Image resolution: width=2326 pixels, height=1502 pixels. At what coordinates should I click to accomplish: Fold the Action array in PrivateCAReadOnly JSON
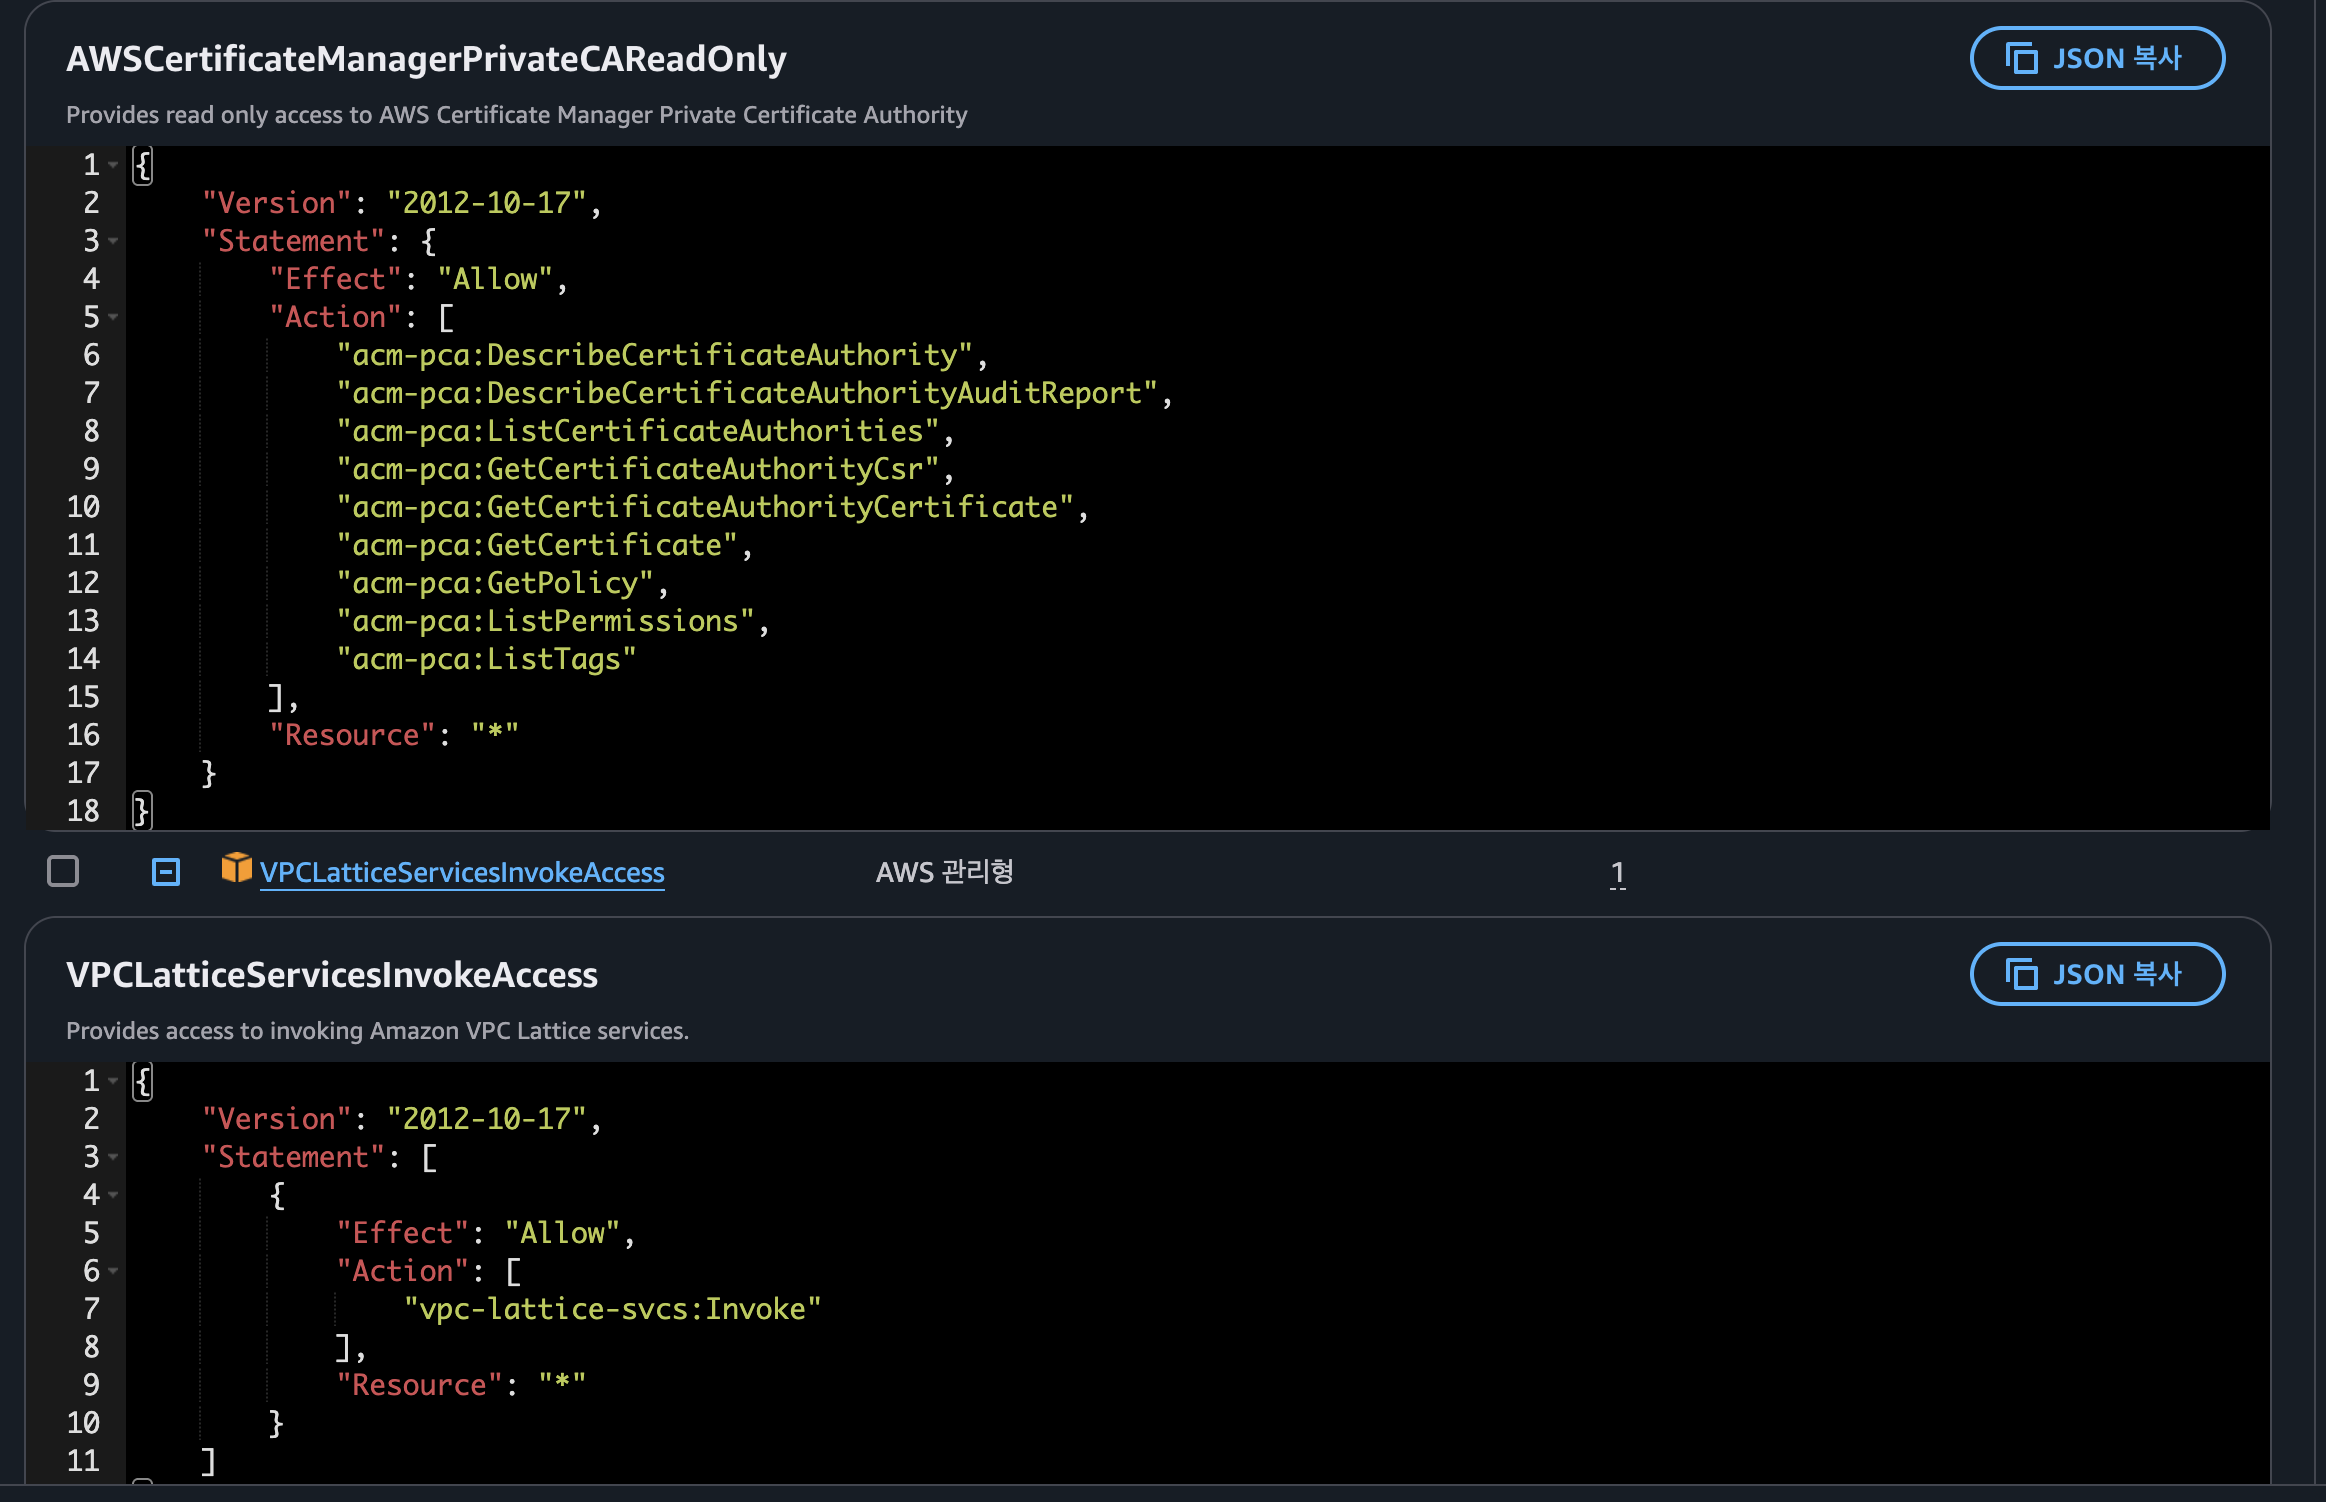click(113, 317)
